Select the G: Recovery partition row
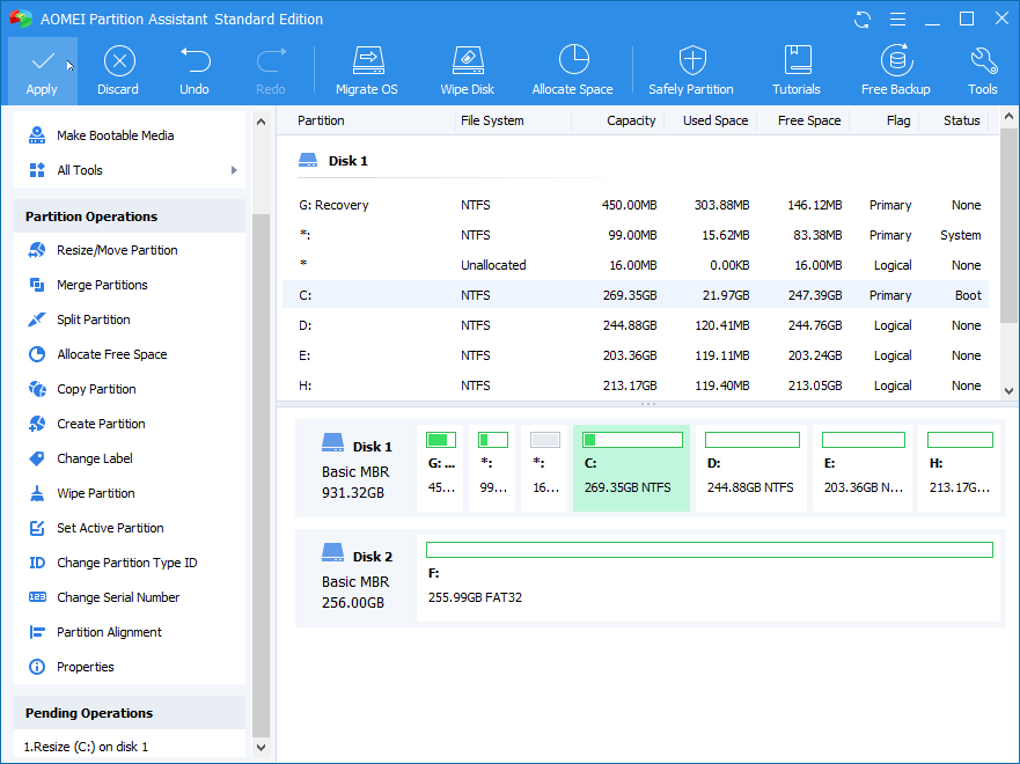Image resolution: width=1020 pixels, height=764 pixels. (x=333, y=205)
